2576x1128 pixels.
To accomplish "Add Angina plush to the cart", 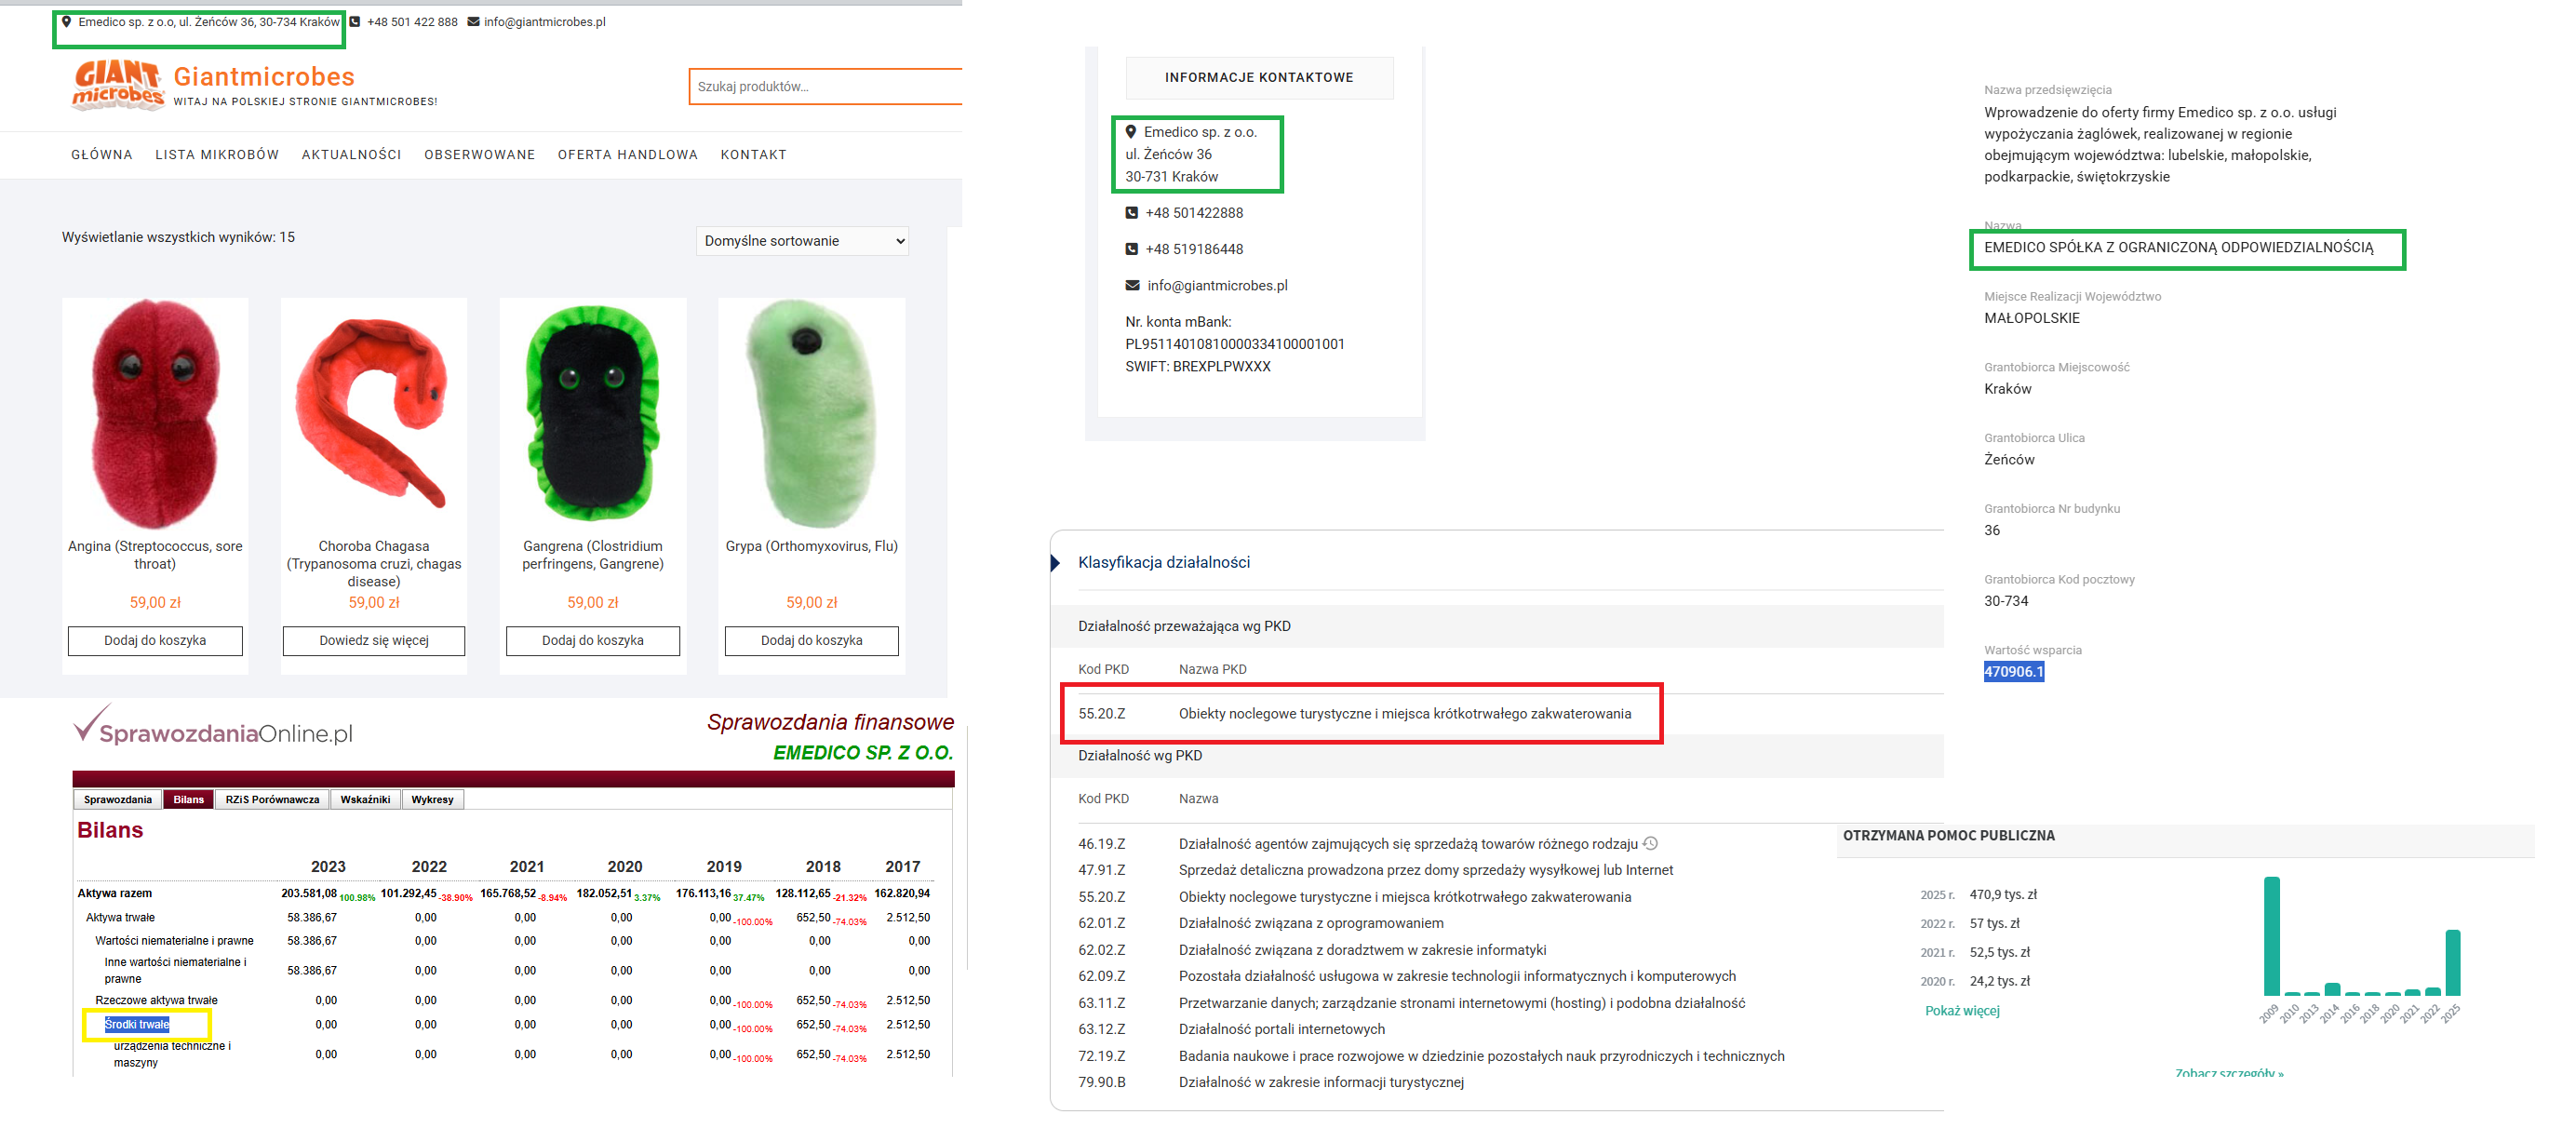I will tap(155, 640).
